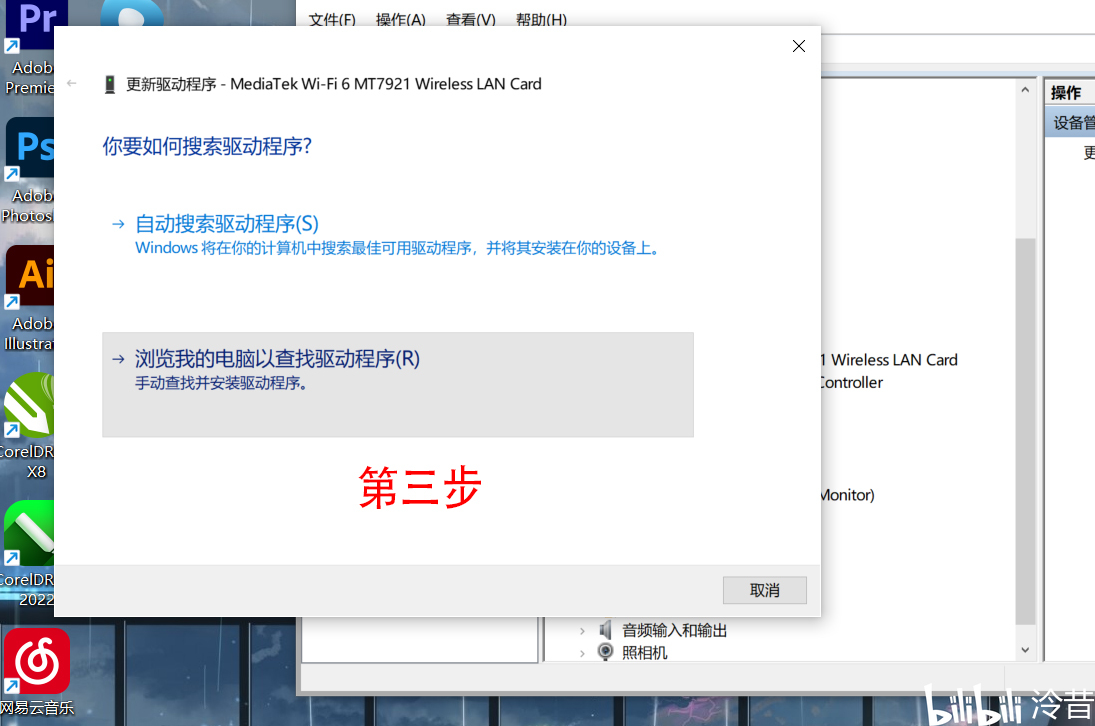Open Adobe Photoshop desktop shortcut
The image size is (1095, 726).
[29, 170]
